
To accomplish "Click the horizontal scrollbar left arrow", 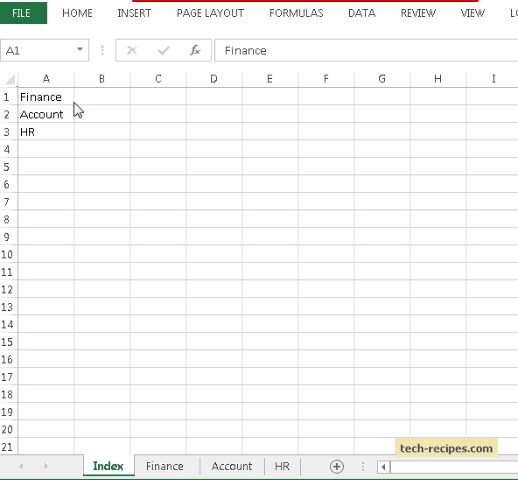I will (383, 467).
